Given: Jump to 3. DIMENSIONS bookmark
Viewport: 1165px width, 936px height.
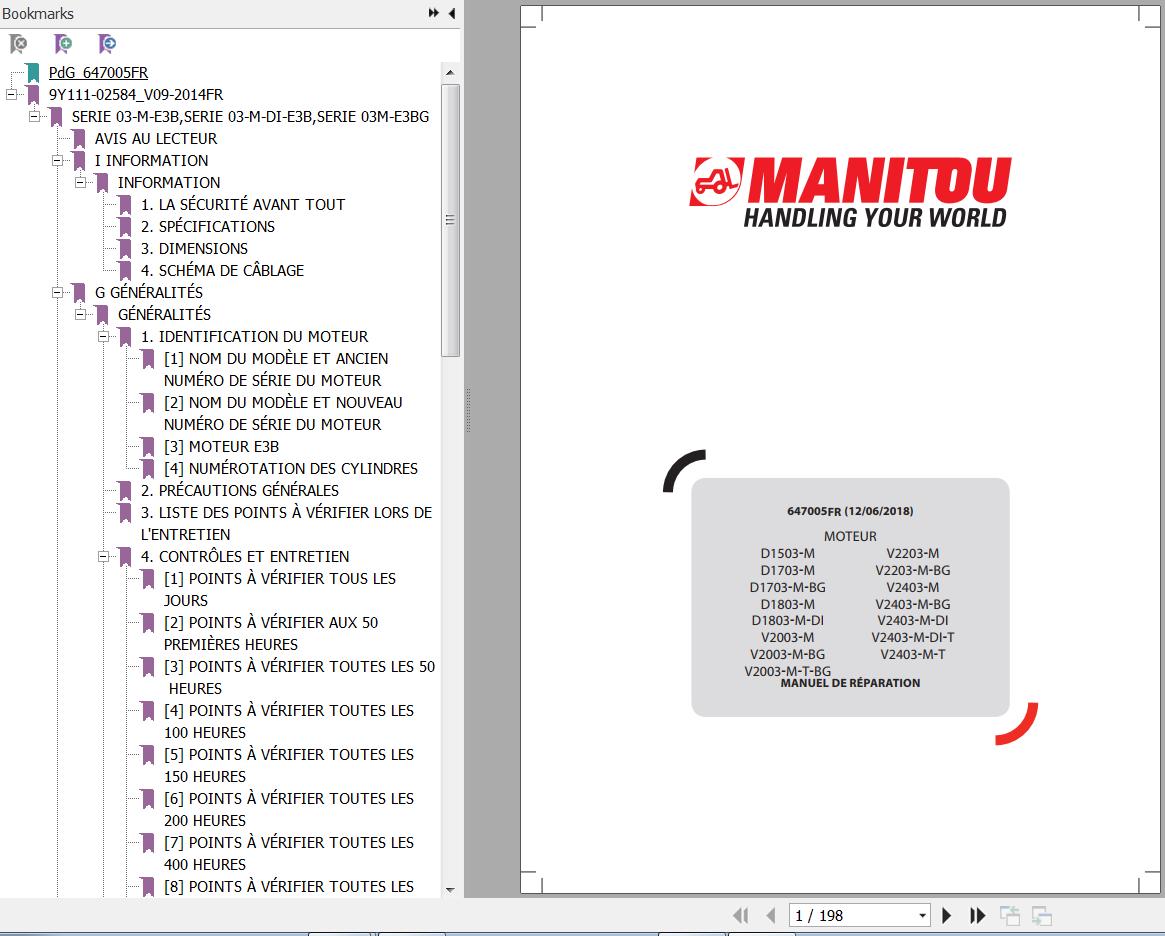Looking at the screenshot, I should coord(195,249).
